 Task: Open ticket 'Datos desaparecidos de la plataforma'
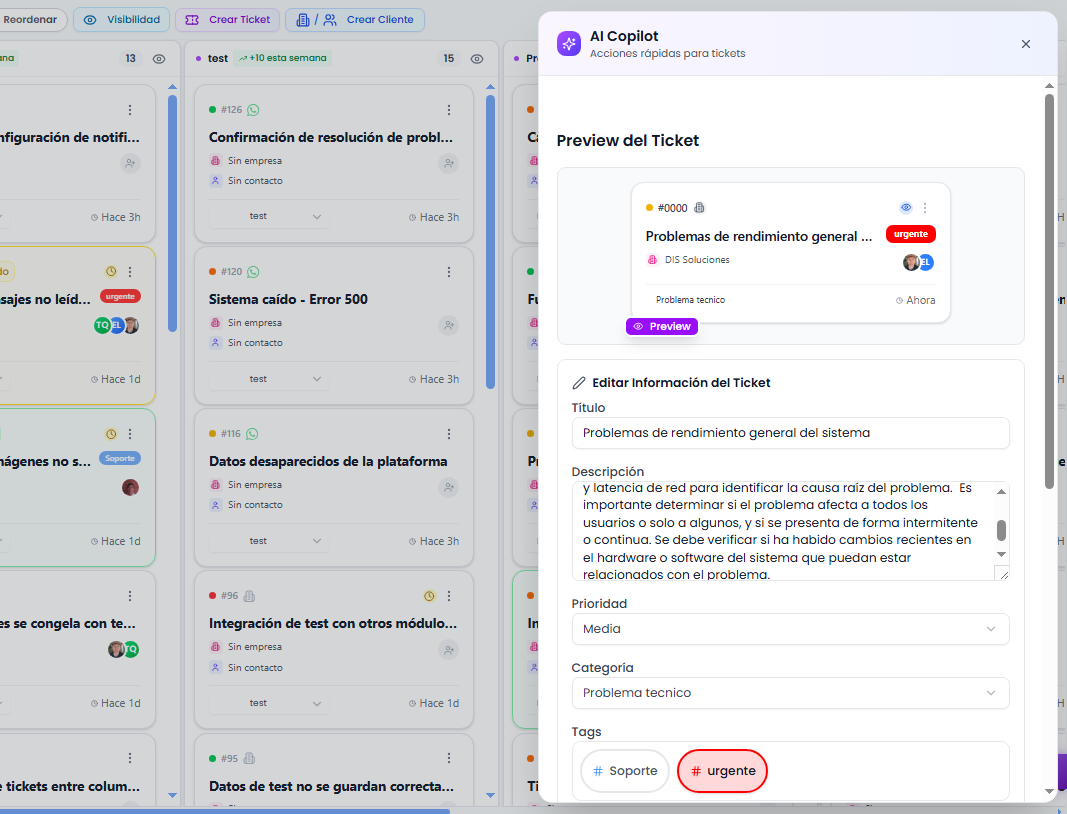tap(328, 461)
